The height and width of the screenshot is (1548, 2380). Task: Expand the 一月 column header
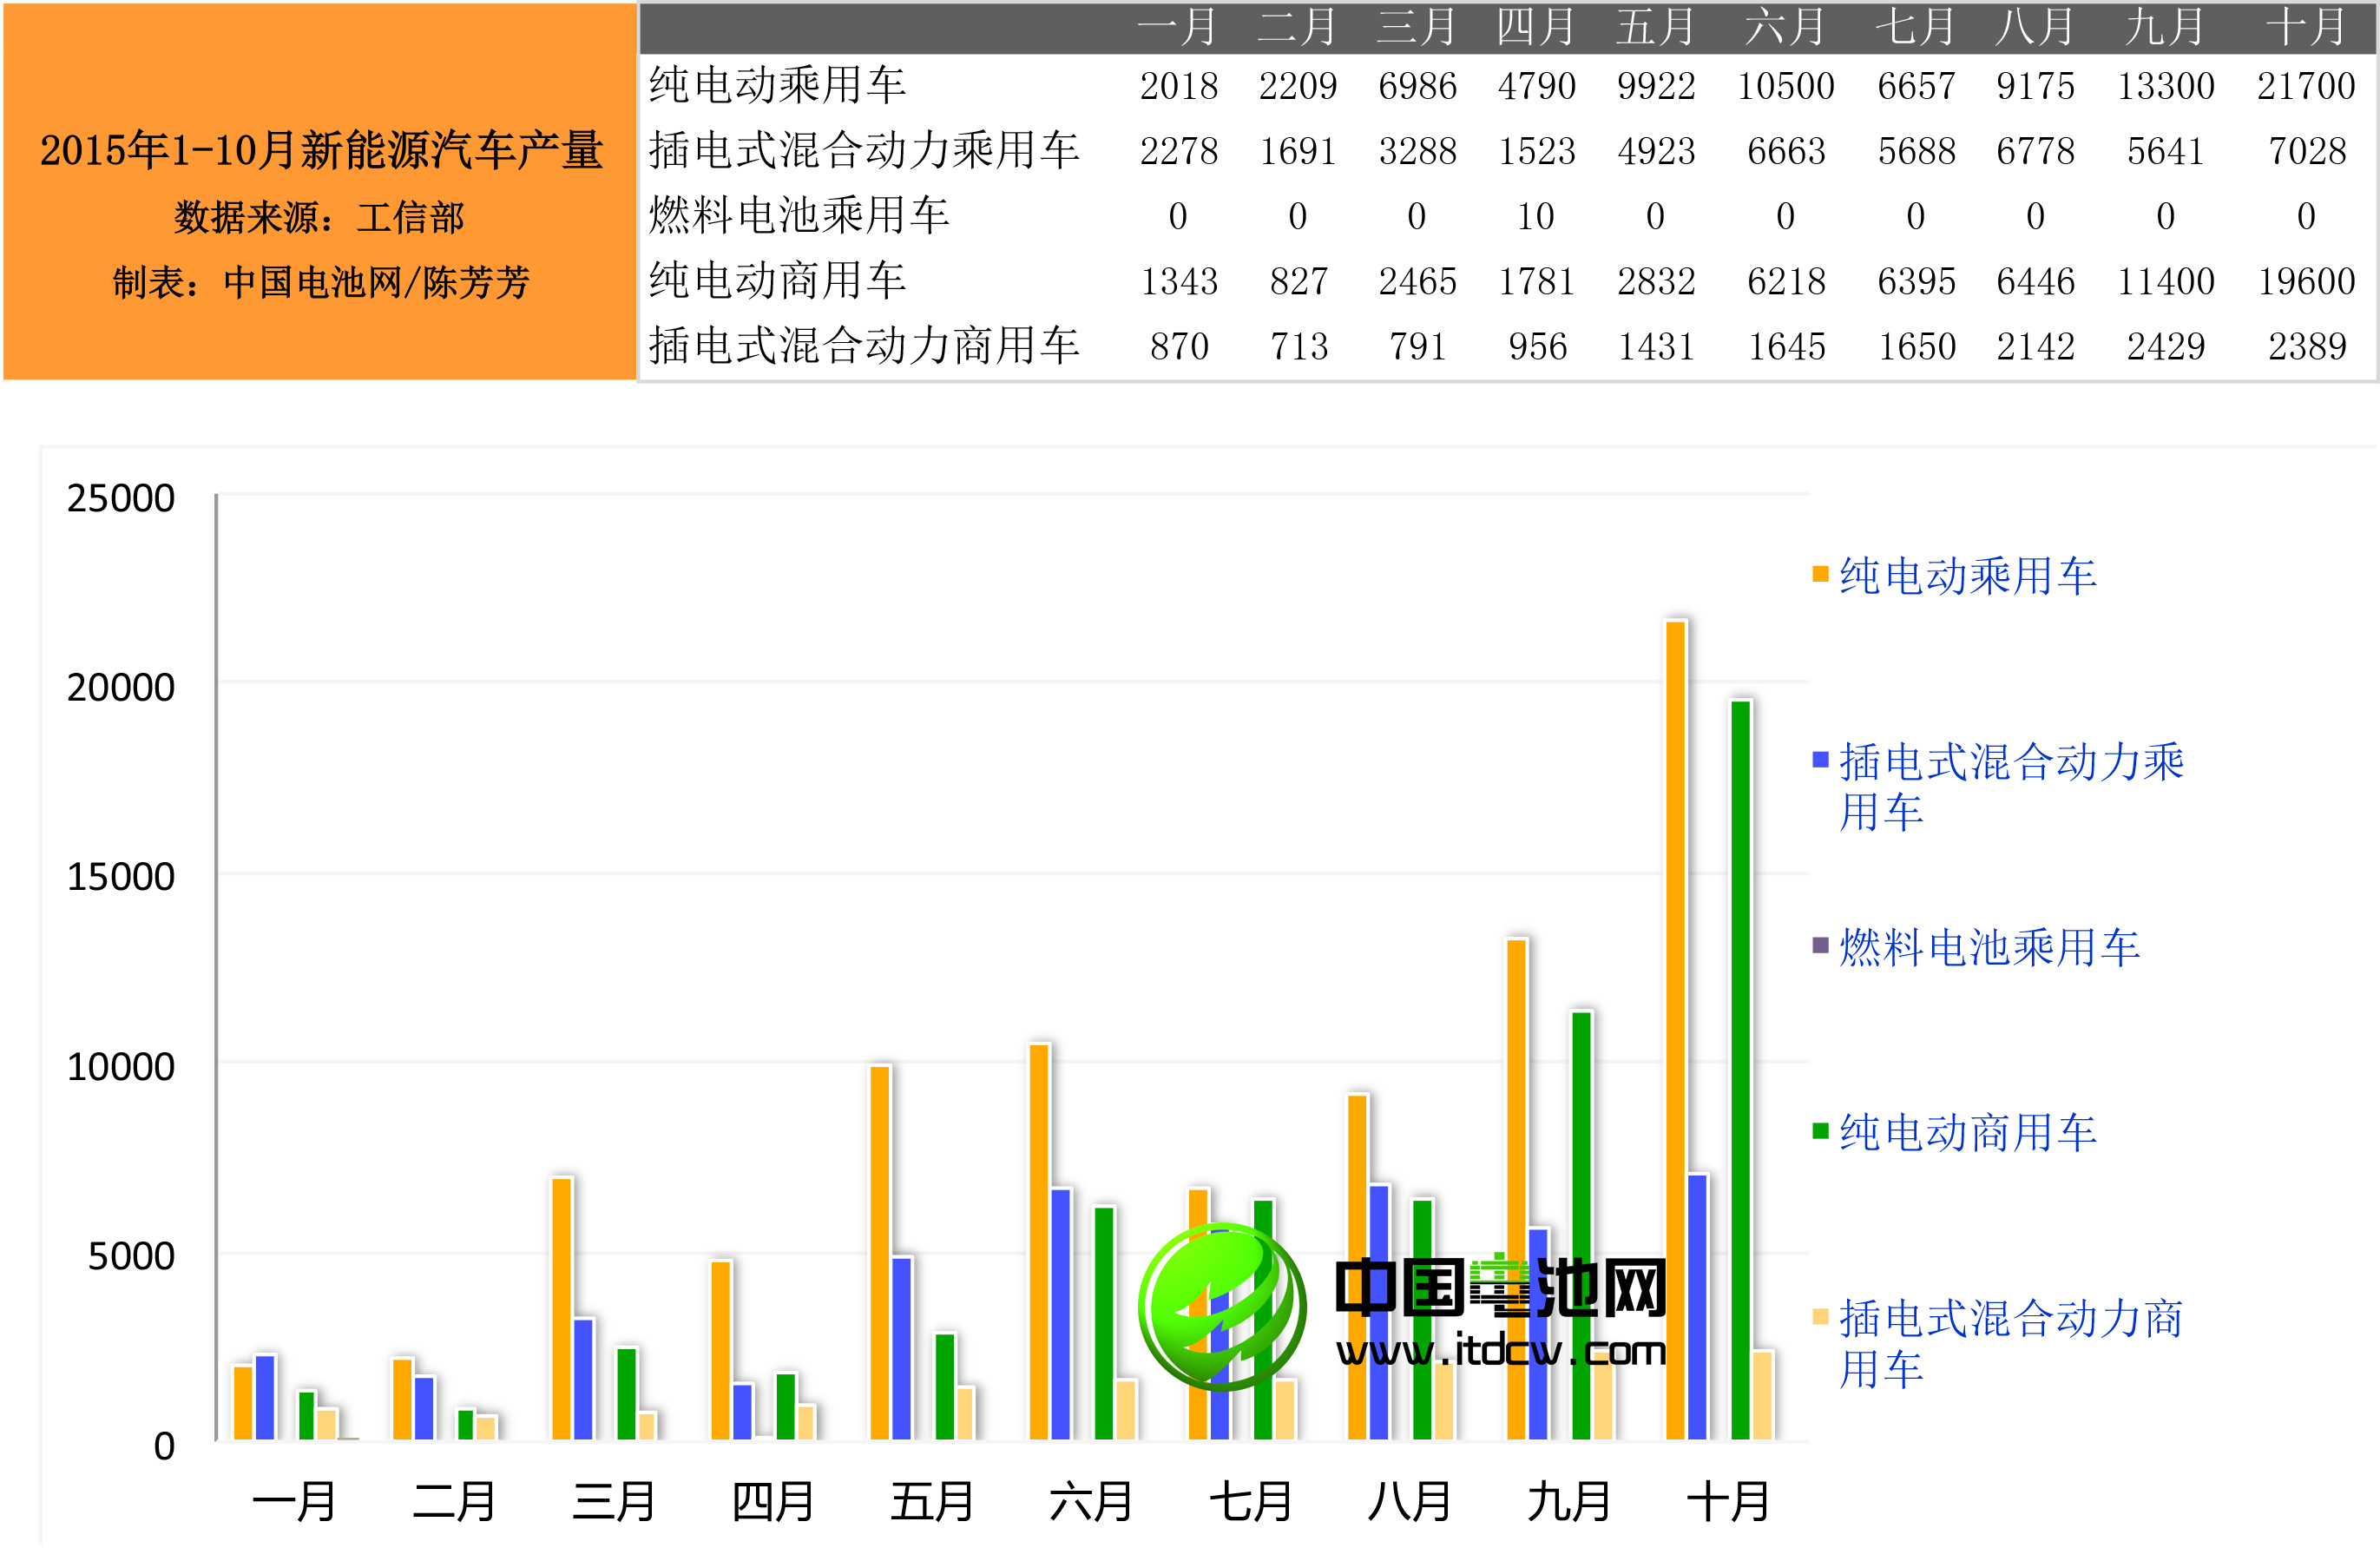[1180, 27]
